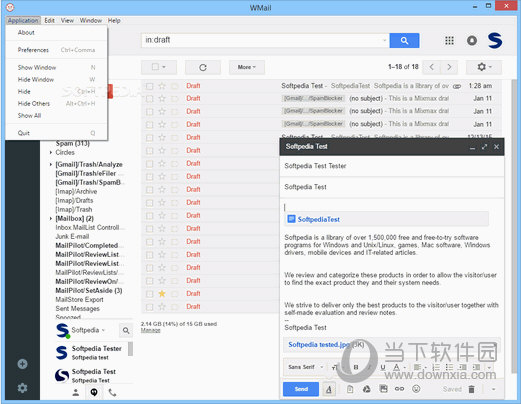Expand the Circles label in sidebar
521x404 pixels.
pyautogui.click(x=51, y=152)
